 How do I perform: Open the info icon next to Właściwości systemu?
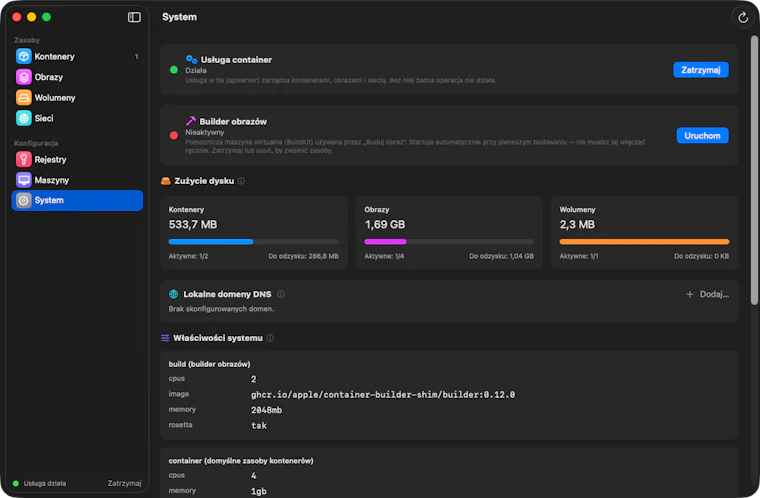(270, 338)
